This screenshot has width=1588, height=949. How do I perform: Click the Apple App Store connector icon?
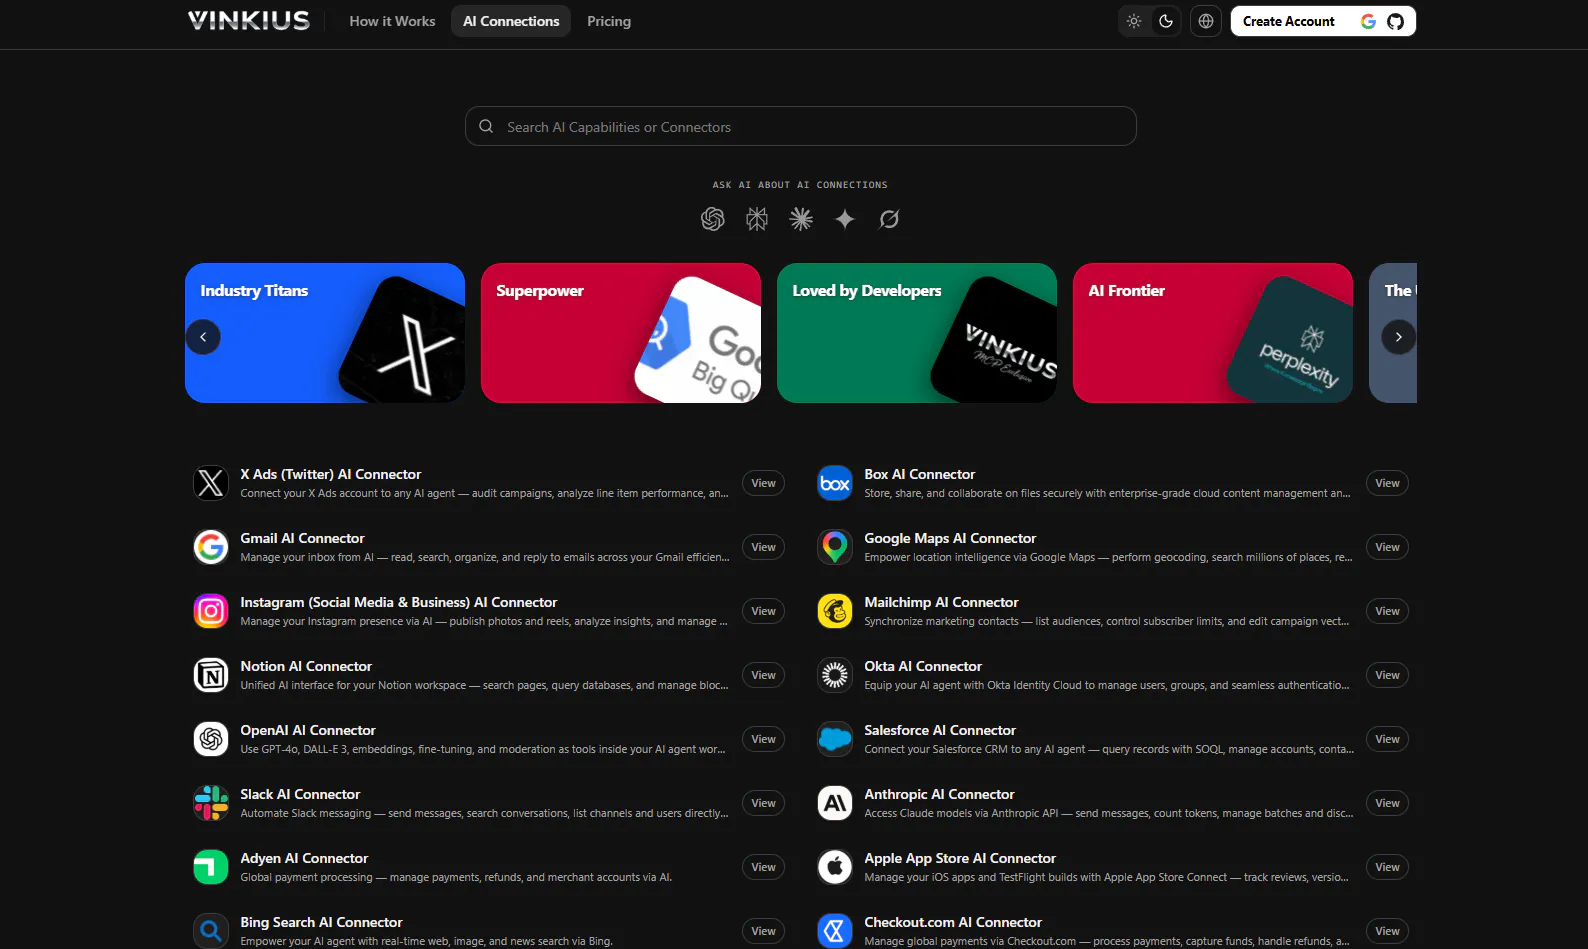[x=835, y=867]
